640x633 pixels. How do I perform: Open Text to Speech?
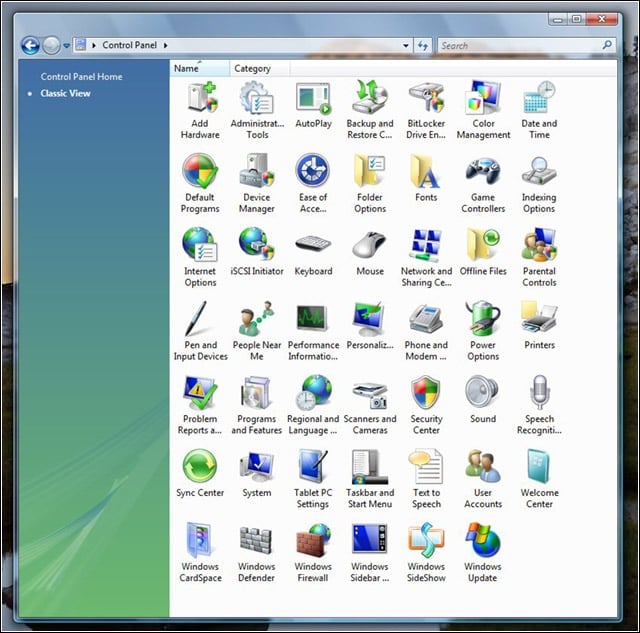pyautogui.click(x=426, y=479)
